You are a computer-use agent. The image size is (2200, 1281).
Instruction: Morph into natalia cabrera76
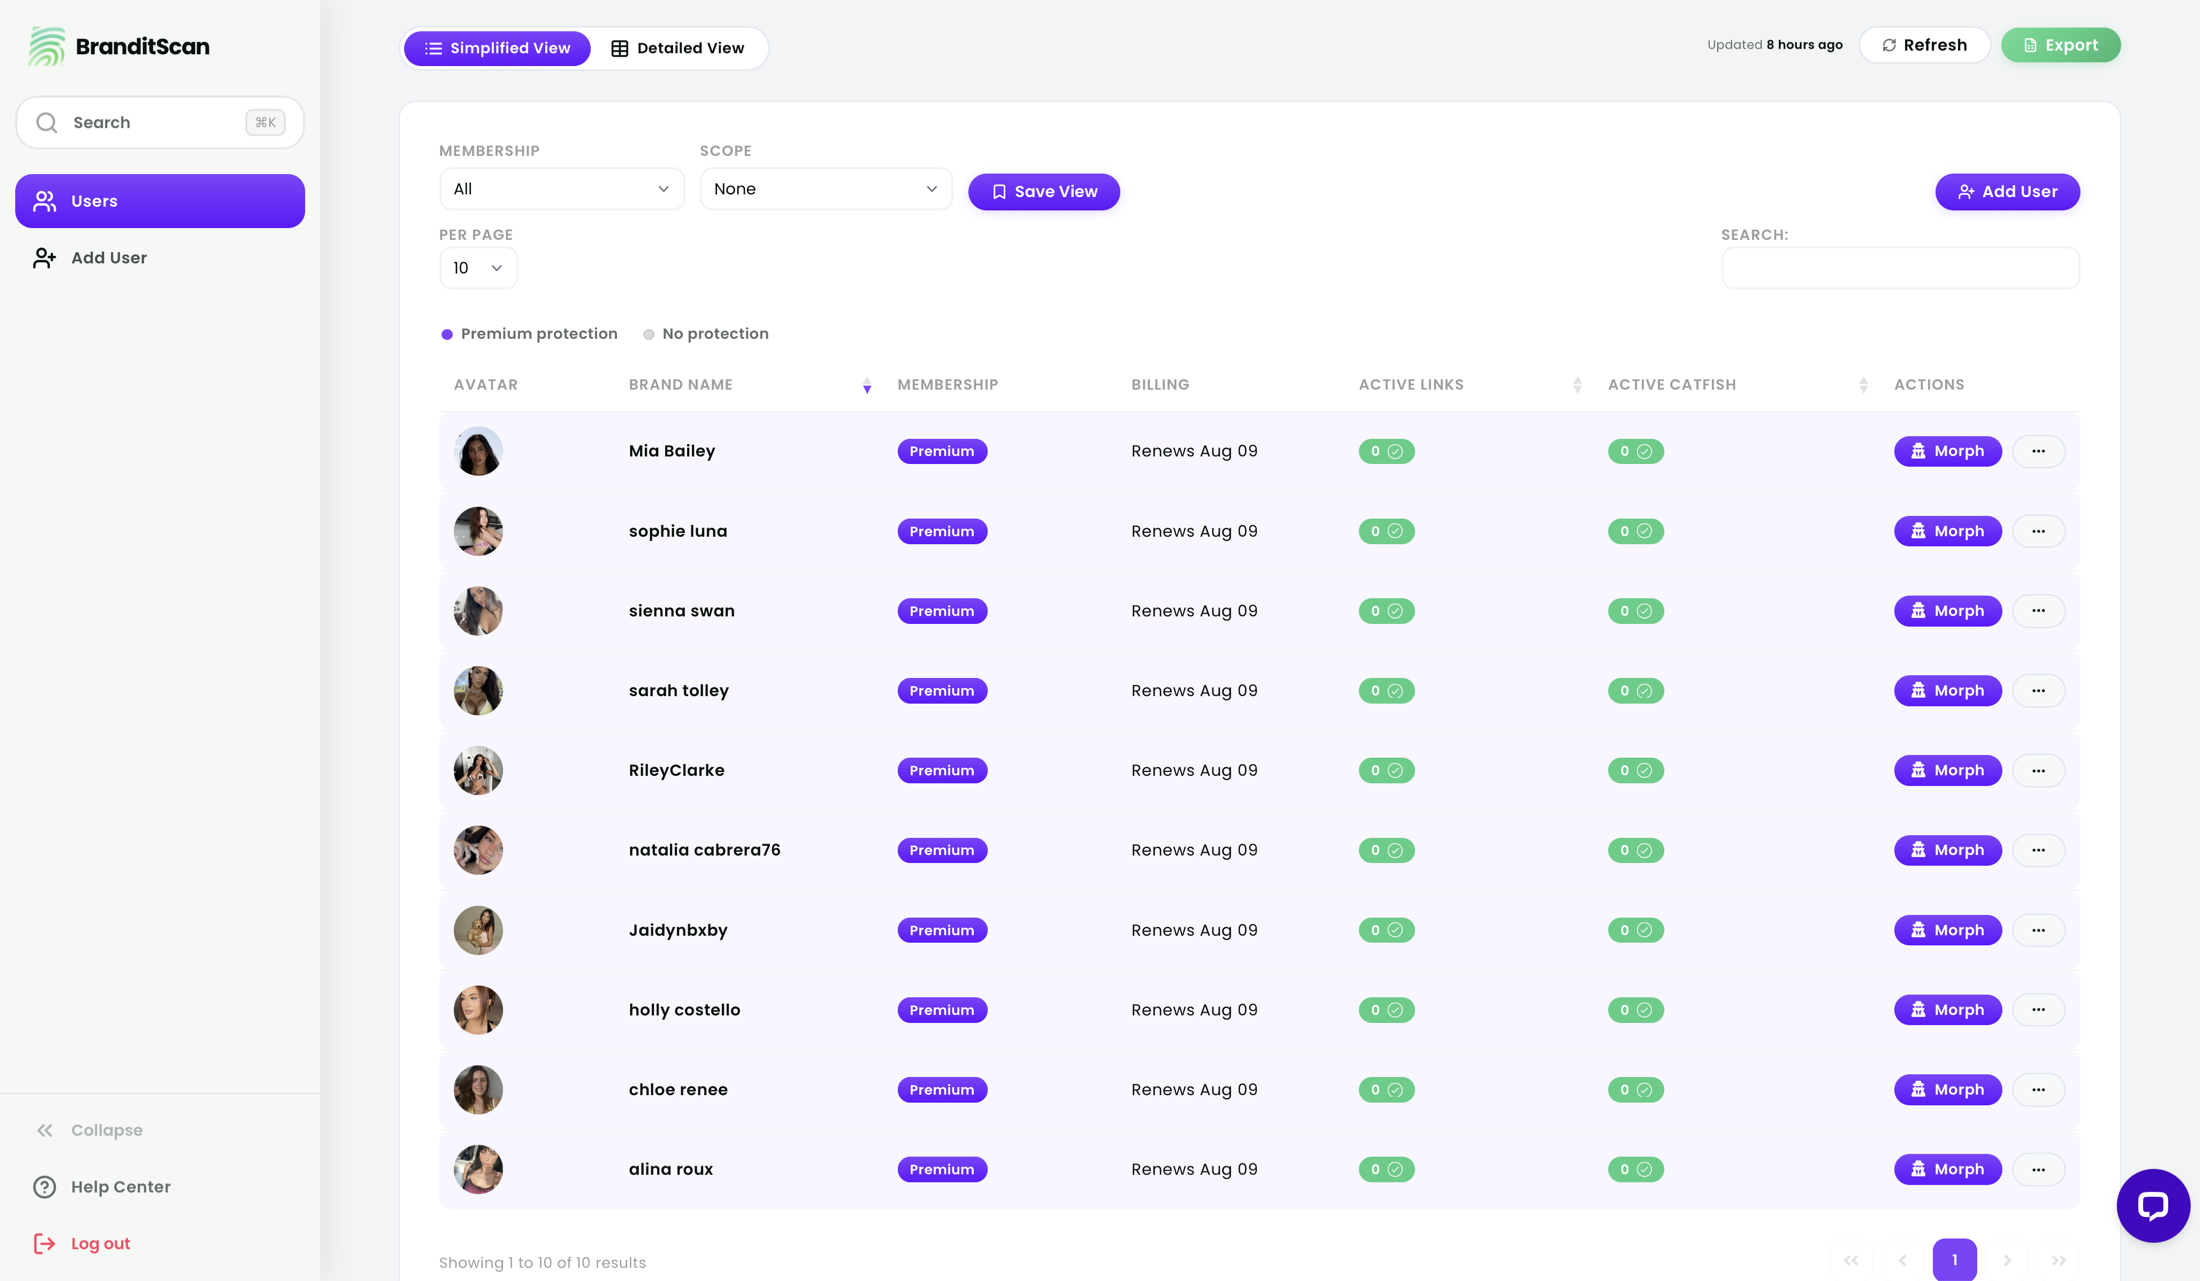(1948, 850)
